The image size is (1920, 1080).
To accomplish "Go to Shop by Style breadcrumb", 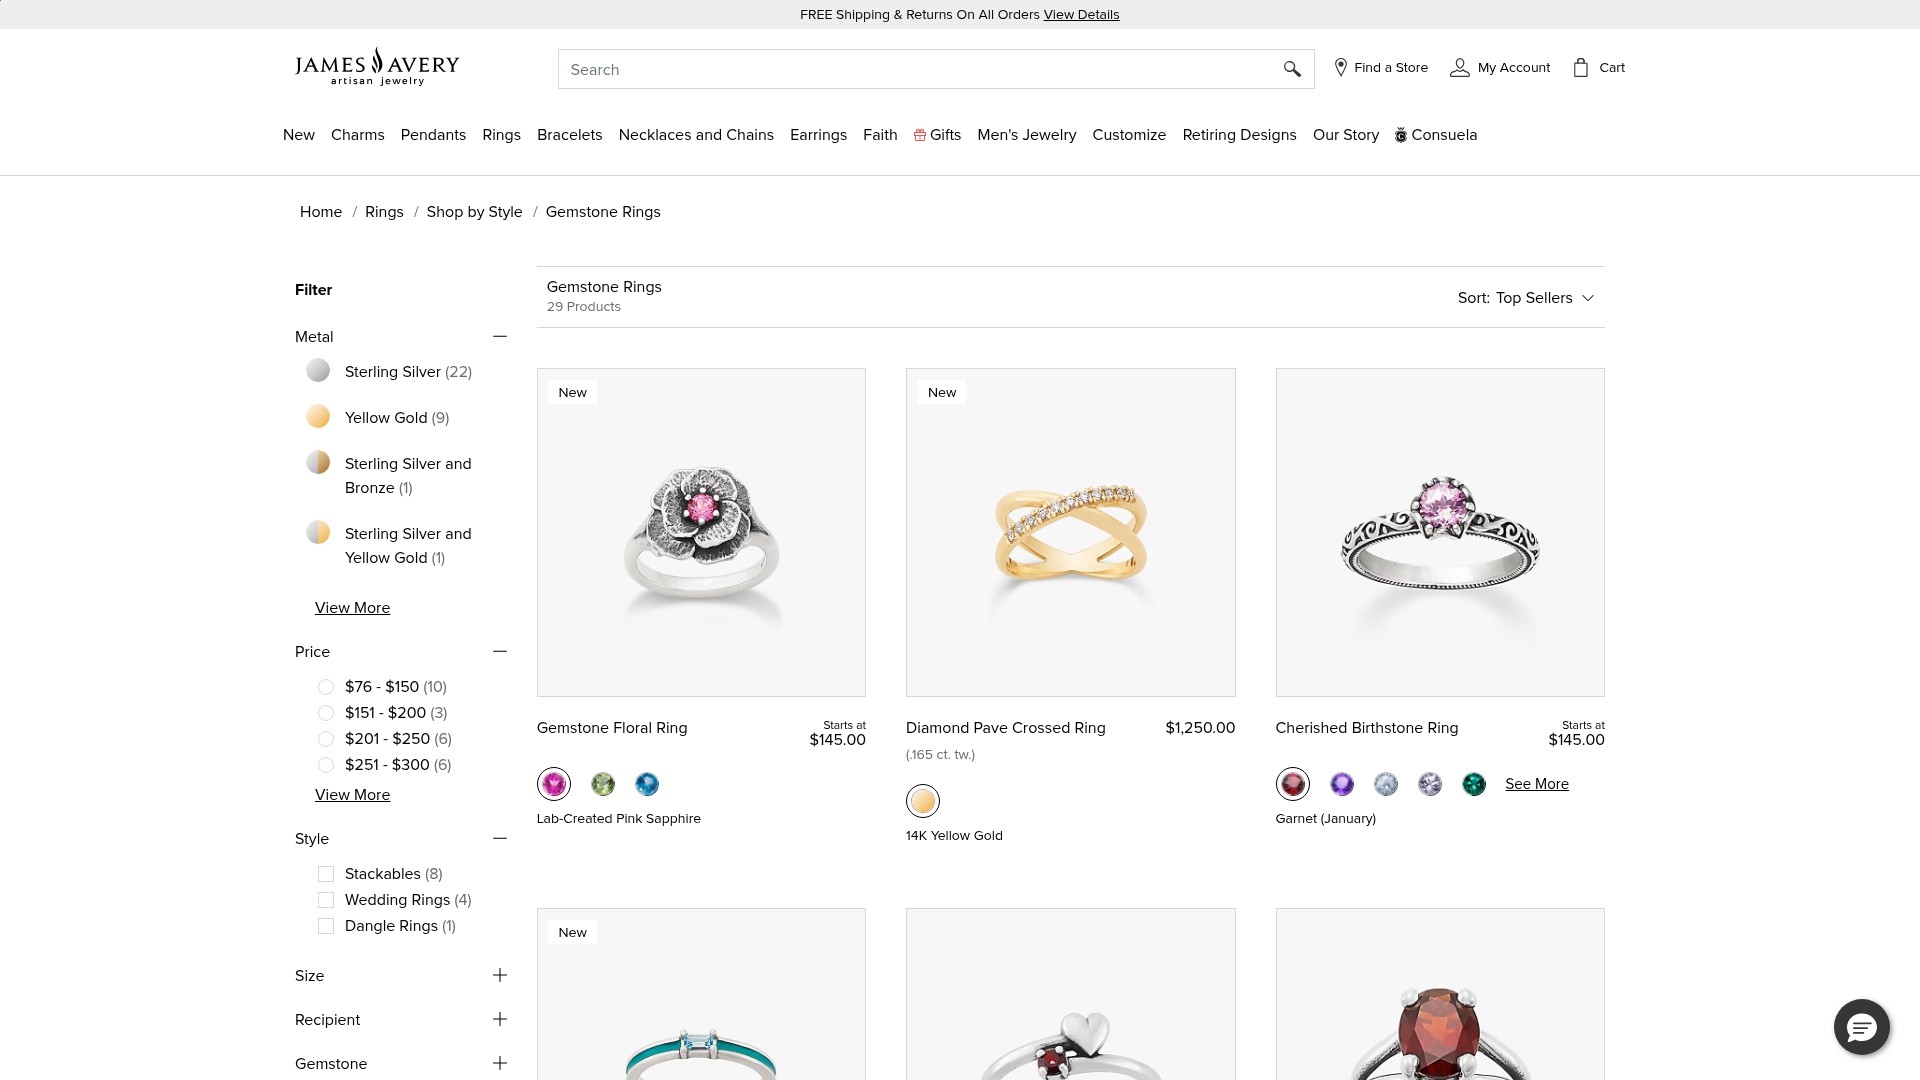I will pos(475,212).
